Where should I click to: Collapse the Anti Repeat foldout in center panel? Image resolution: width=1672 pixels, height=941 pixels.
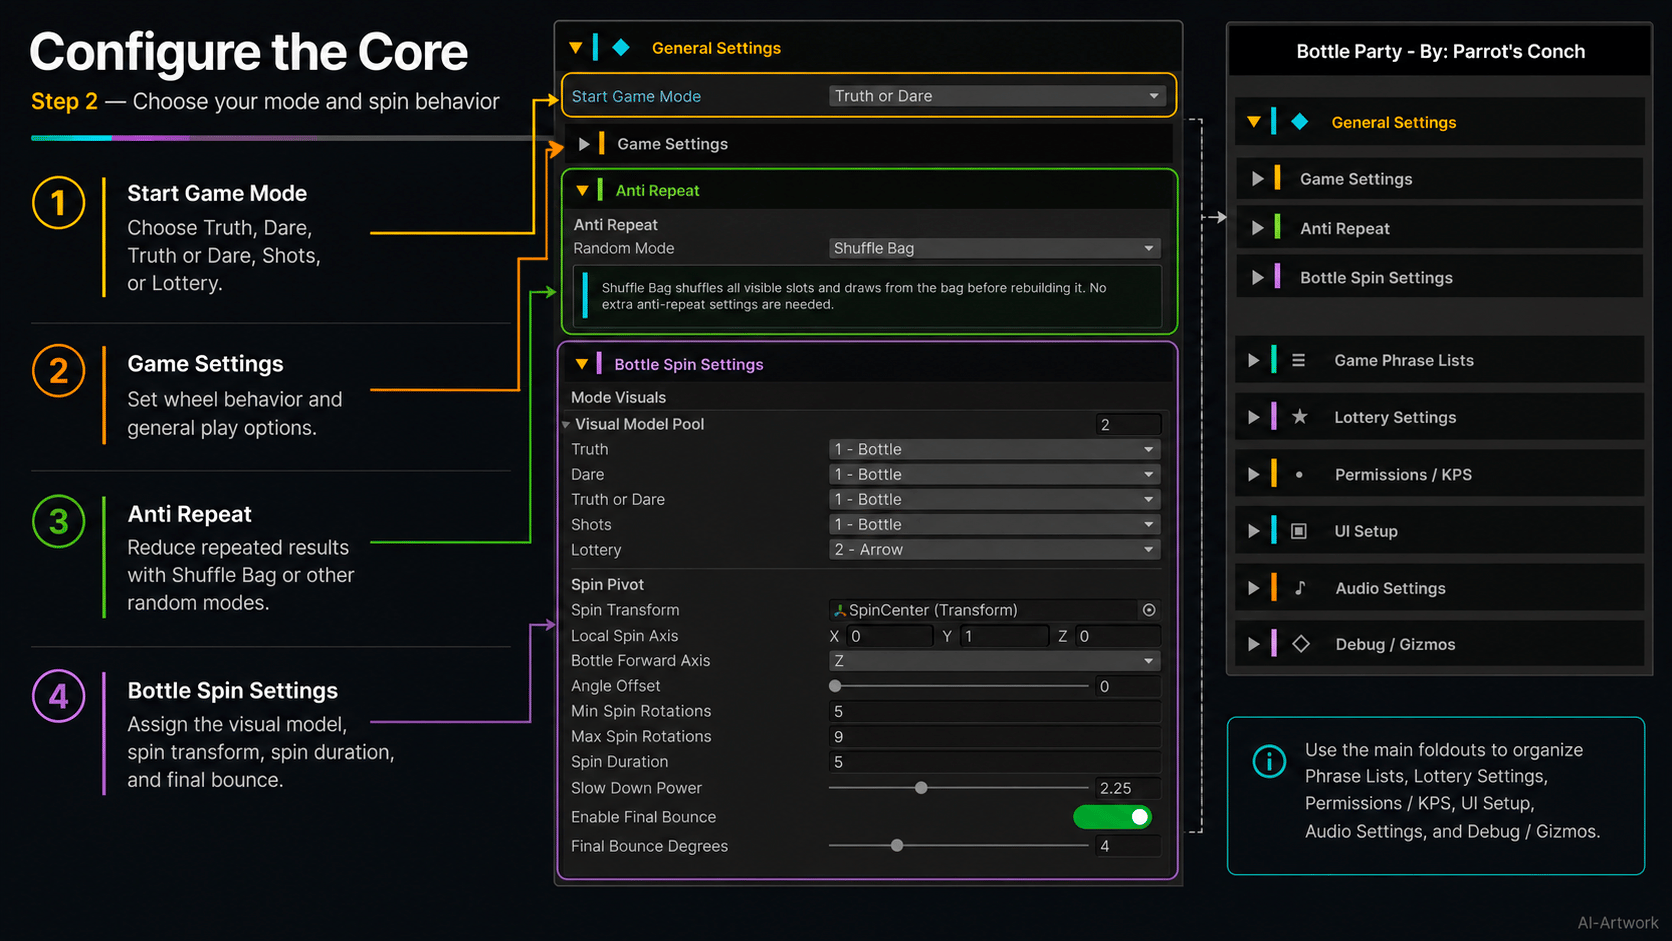tap(582, 190)
